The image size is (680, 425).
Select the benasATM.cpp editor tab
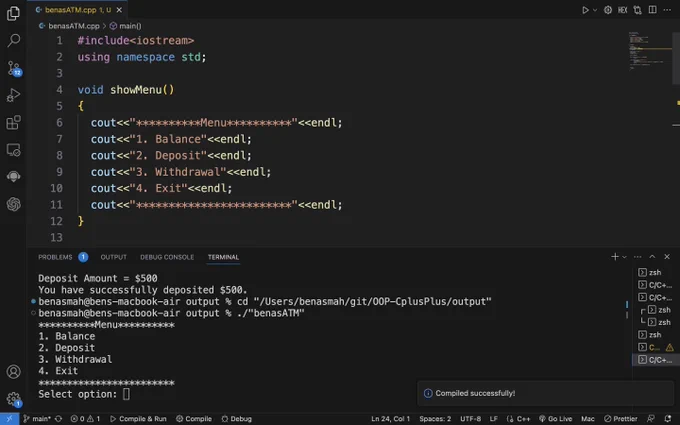tap(78, 10)
